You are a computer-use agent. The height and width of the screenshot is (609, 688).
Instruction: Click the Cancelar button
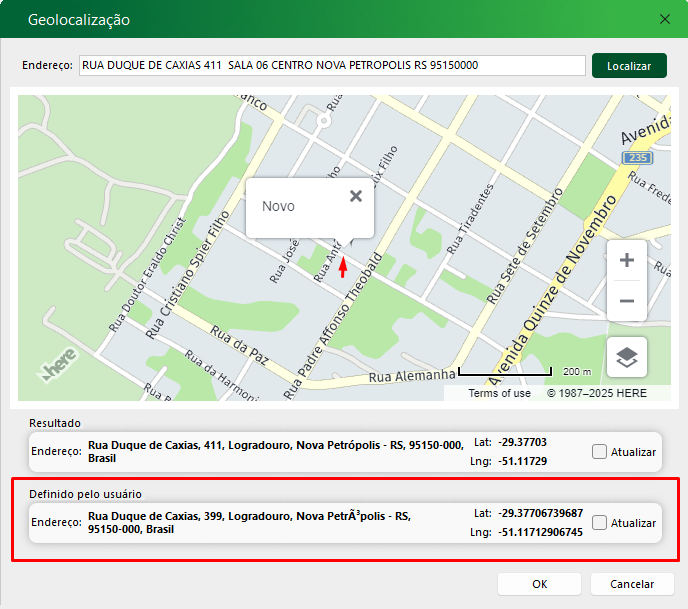point(632,584)
